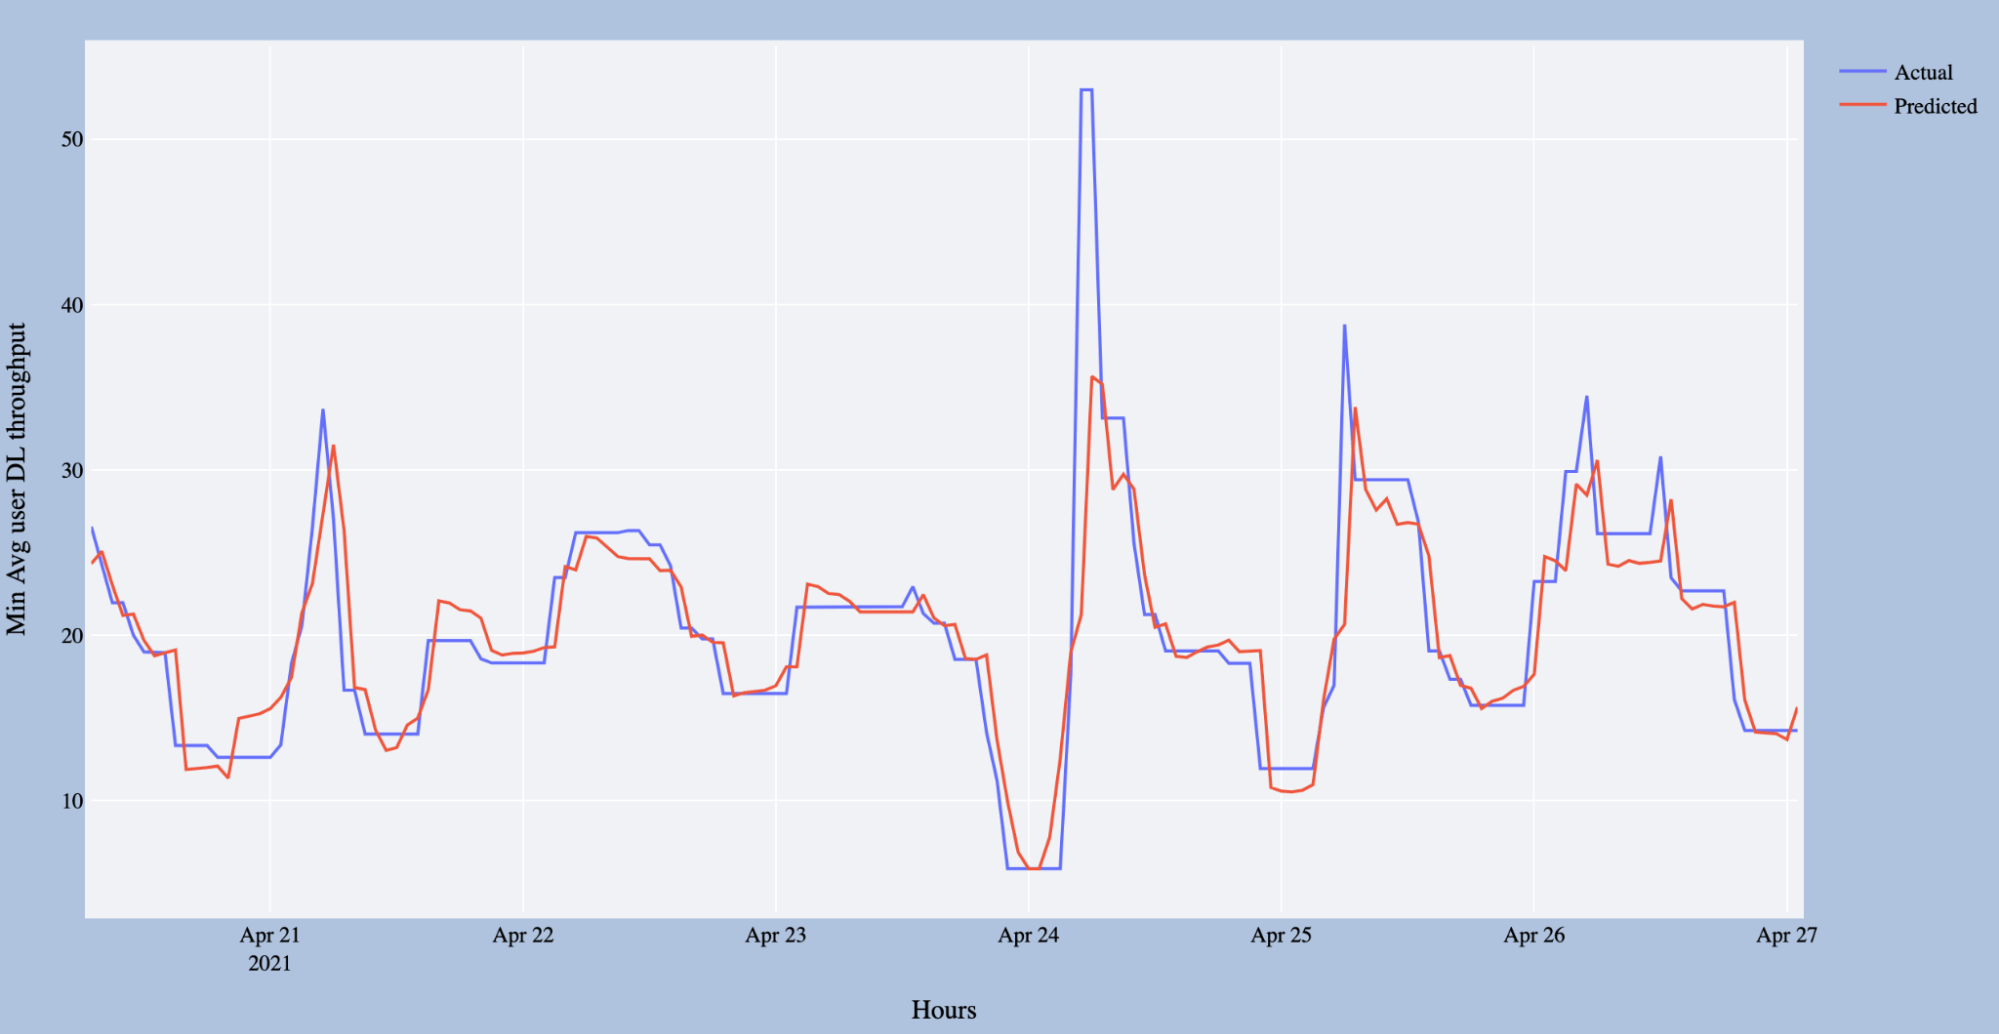Click the Predicted peak near 36 on Apr 24

[1092, 377]
